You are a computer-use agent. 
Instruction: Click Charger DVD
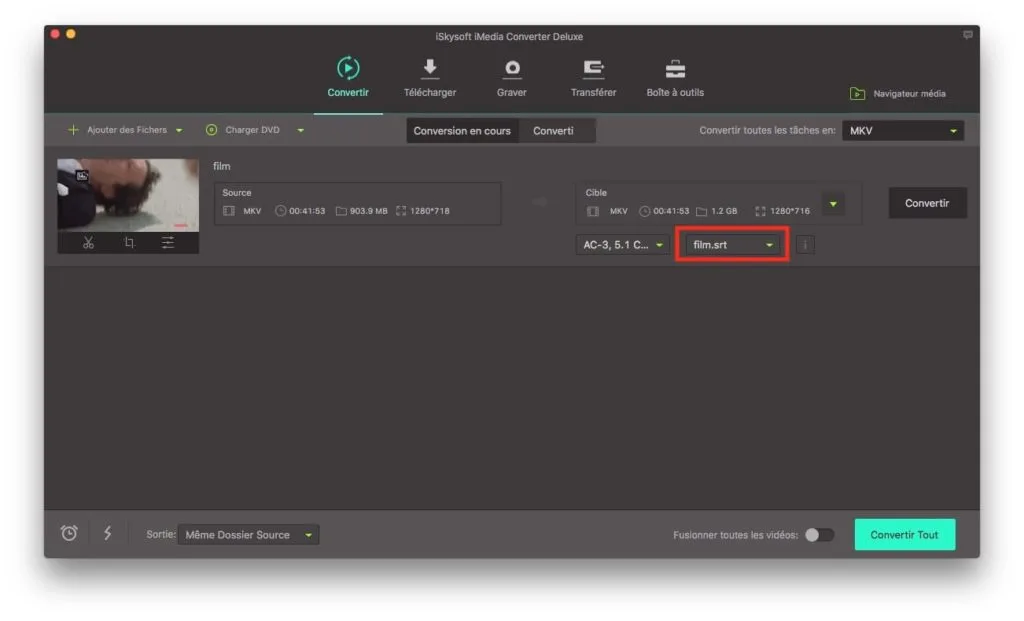point(244,130)
